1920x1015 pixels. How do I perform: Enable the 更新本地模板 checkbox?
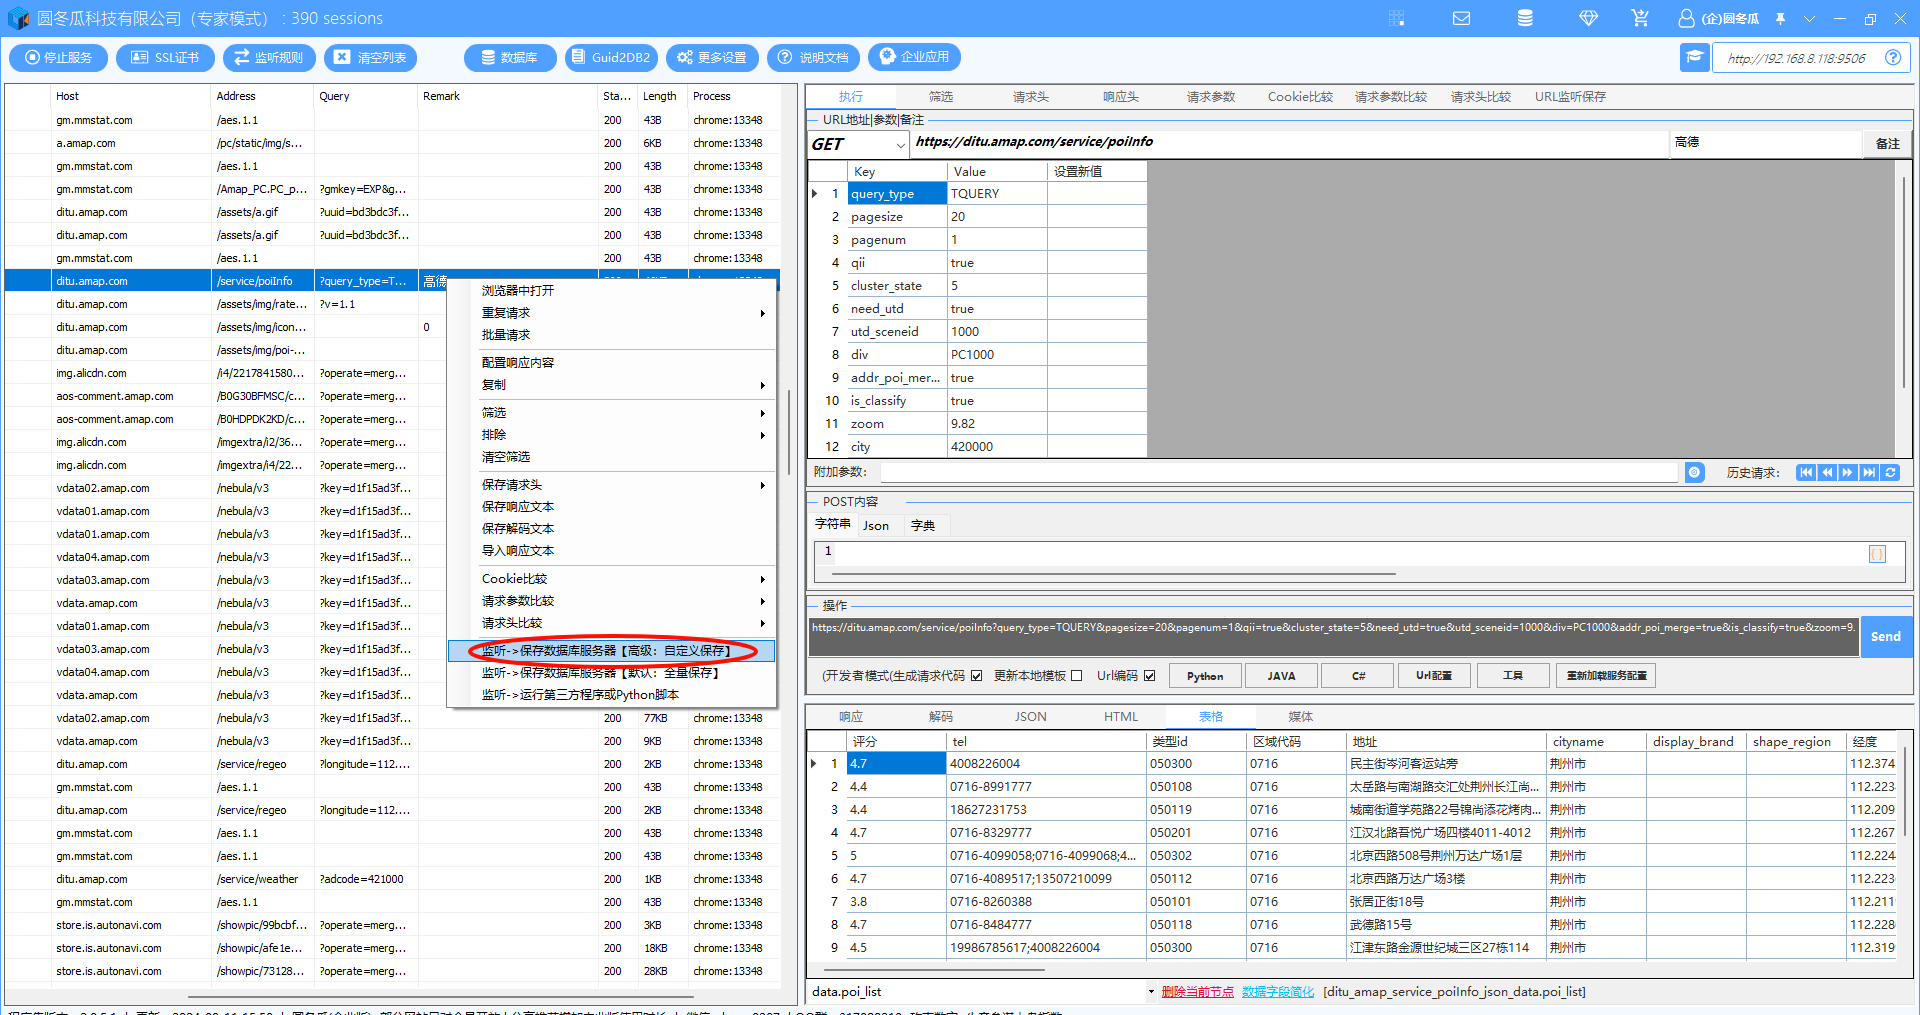point(1076,676)
